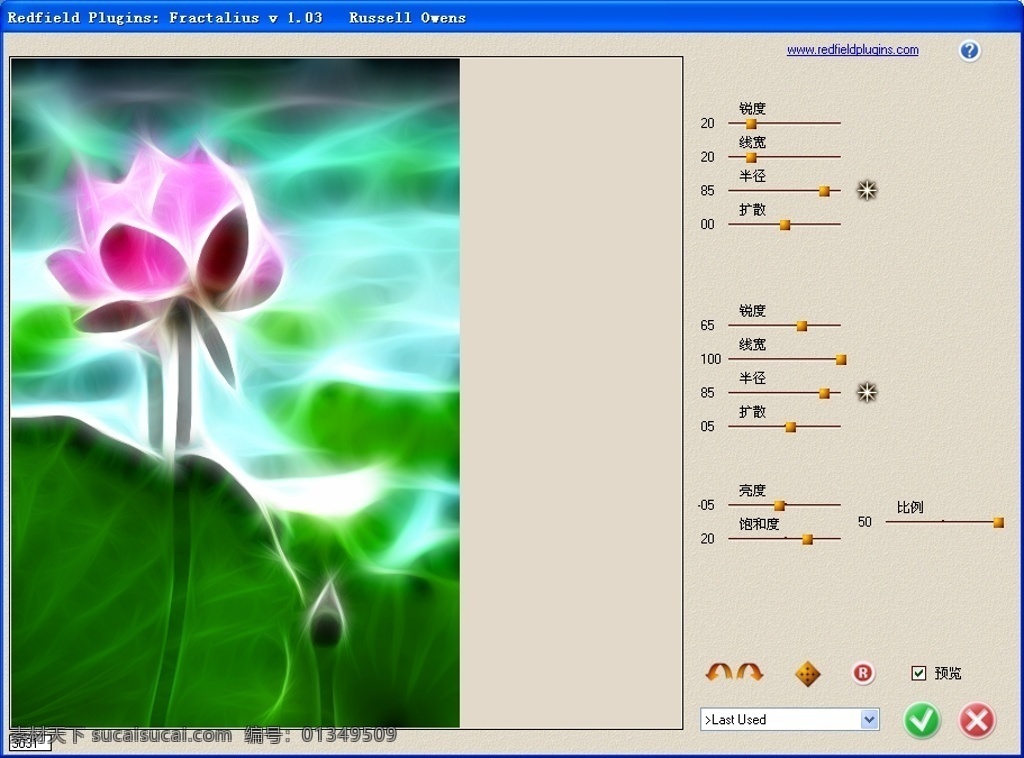Image resolution: width=1024 pixels, height=758 pixels.
Task: Cancel with the red X button
Action: coord(977,720)
